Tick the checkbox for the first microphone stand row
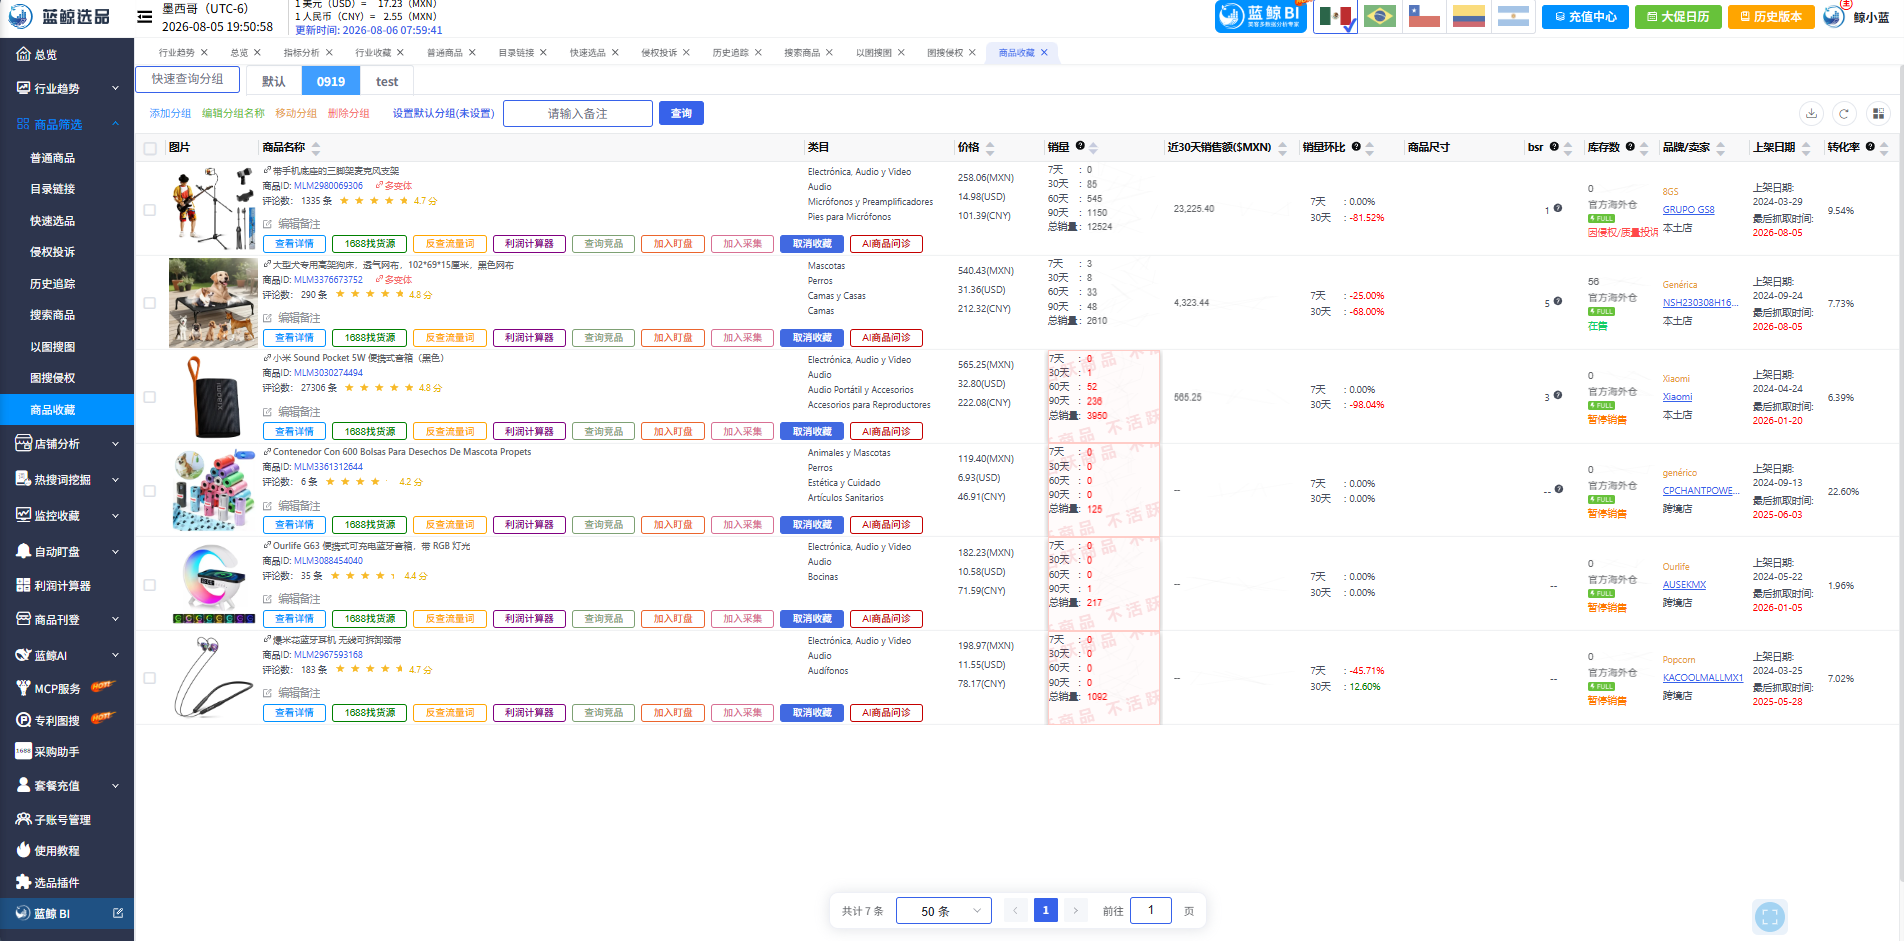The image size is (1904, 941). pos(150,210)
